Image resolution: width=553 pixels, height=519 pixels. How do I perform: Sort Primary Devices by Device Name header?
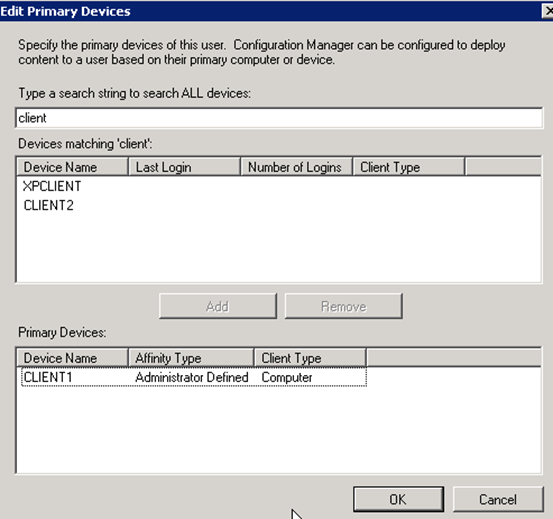[72, 358]
